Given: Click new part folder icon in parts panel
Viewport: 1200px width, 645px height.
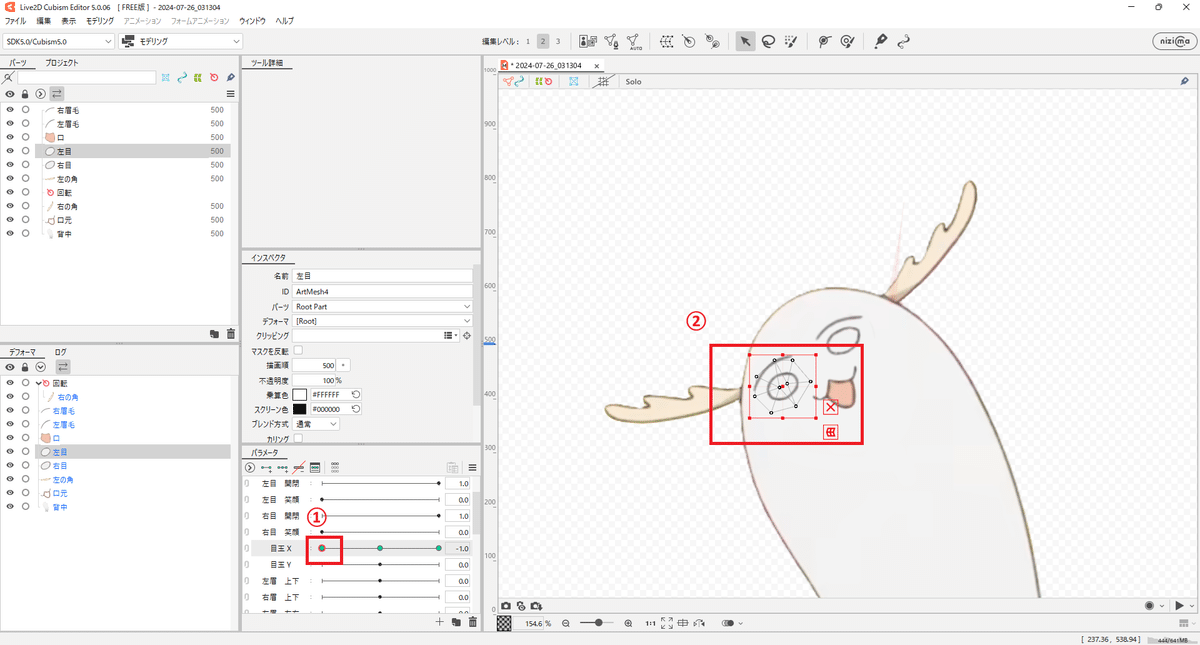Looking at the screenshot, I should tap(214, 333).
